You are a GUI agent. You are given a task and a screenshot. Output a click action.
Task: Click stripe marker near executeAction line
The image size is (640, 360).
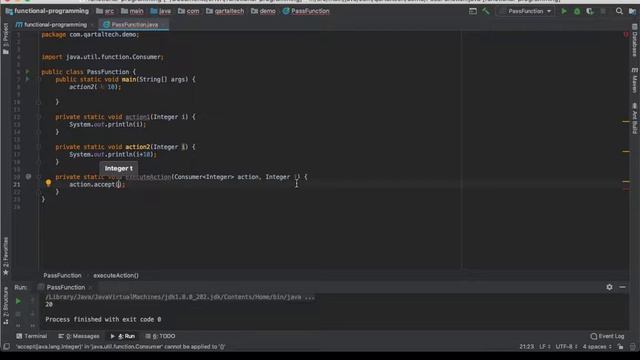pos(626,182)
